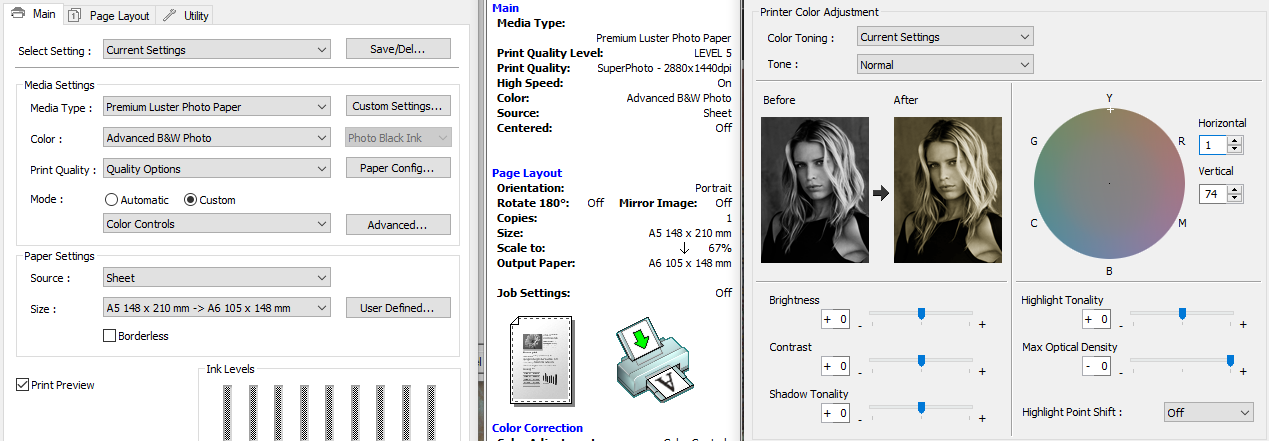This screenshot has width=1269, height=441.
Task: Open the Highlight Point Shift dropdown
Action: click(1208, 412)
